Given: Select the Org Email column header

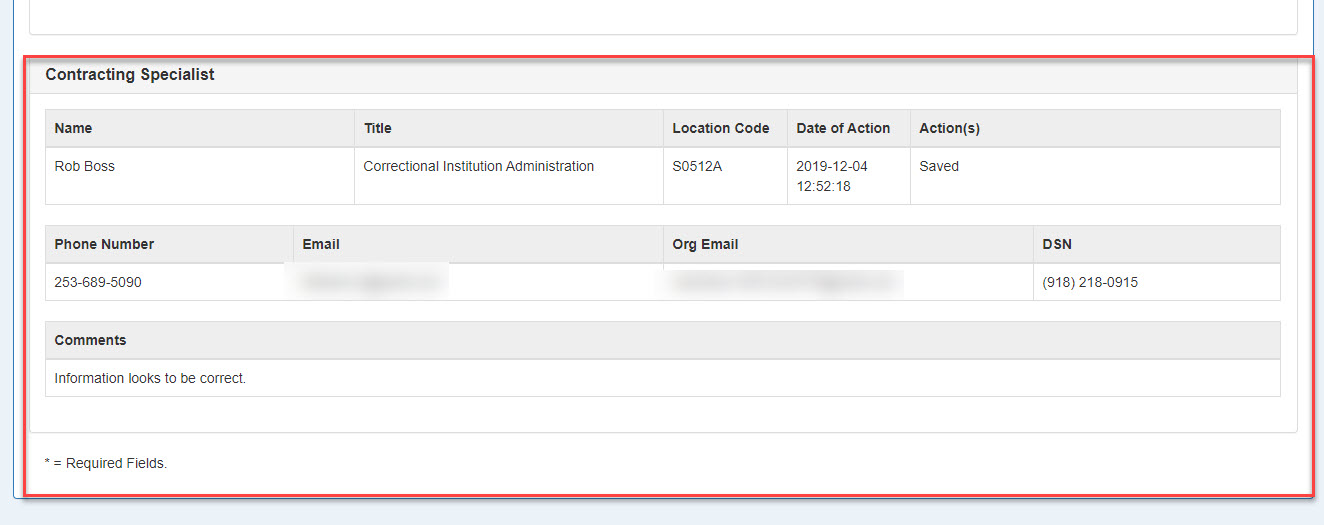Looking at the screenshot, I should pos(705,244).
